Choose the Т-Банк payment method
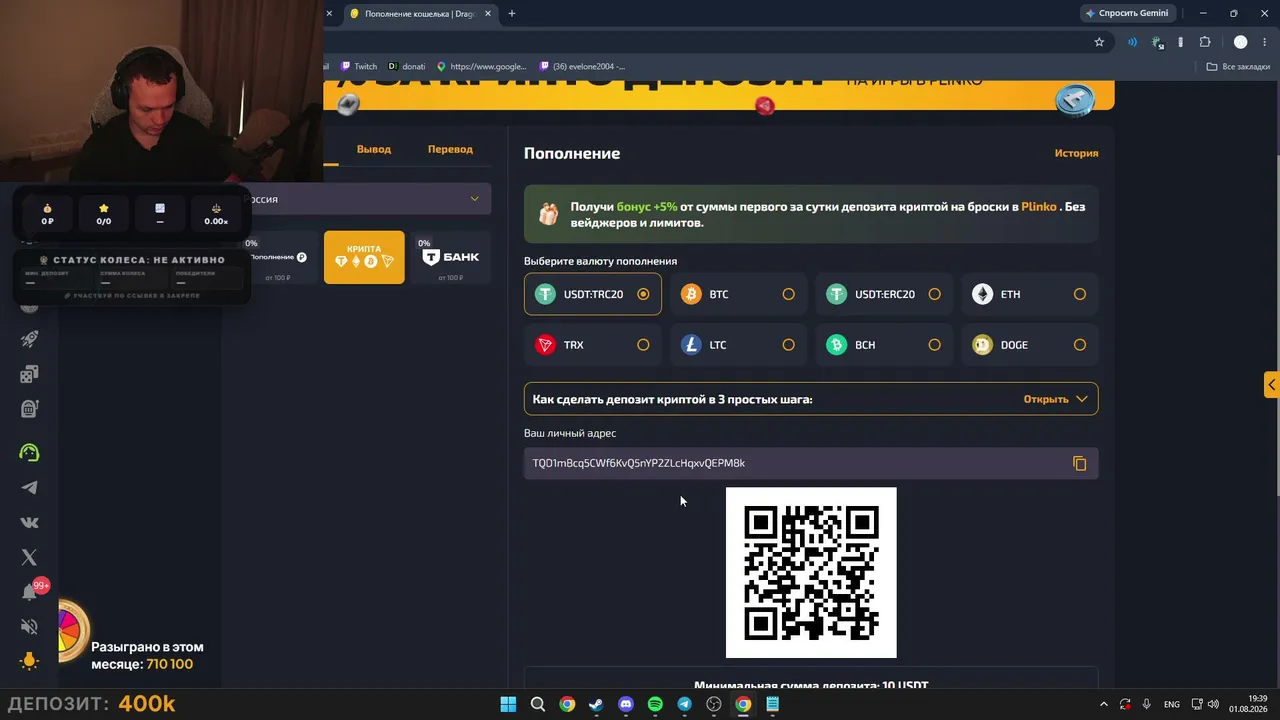The width and height of the screenshot is (1280, 720). click(x=450, y=257)
